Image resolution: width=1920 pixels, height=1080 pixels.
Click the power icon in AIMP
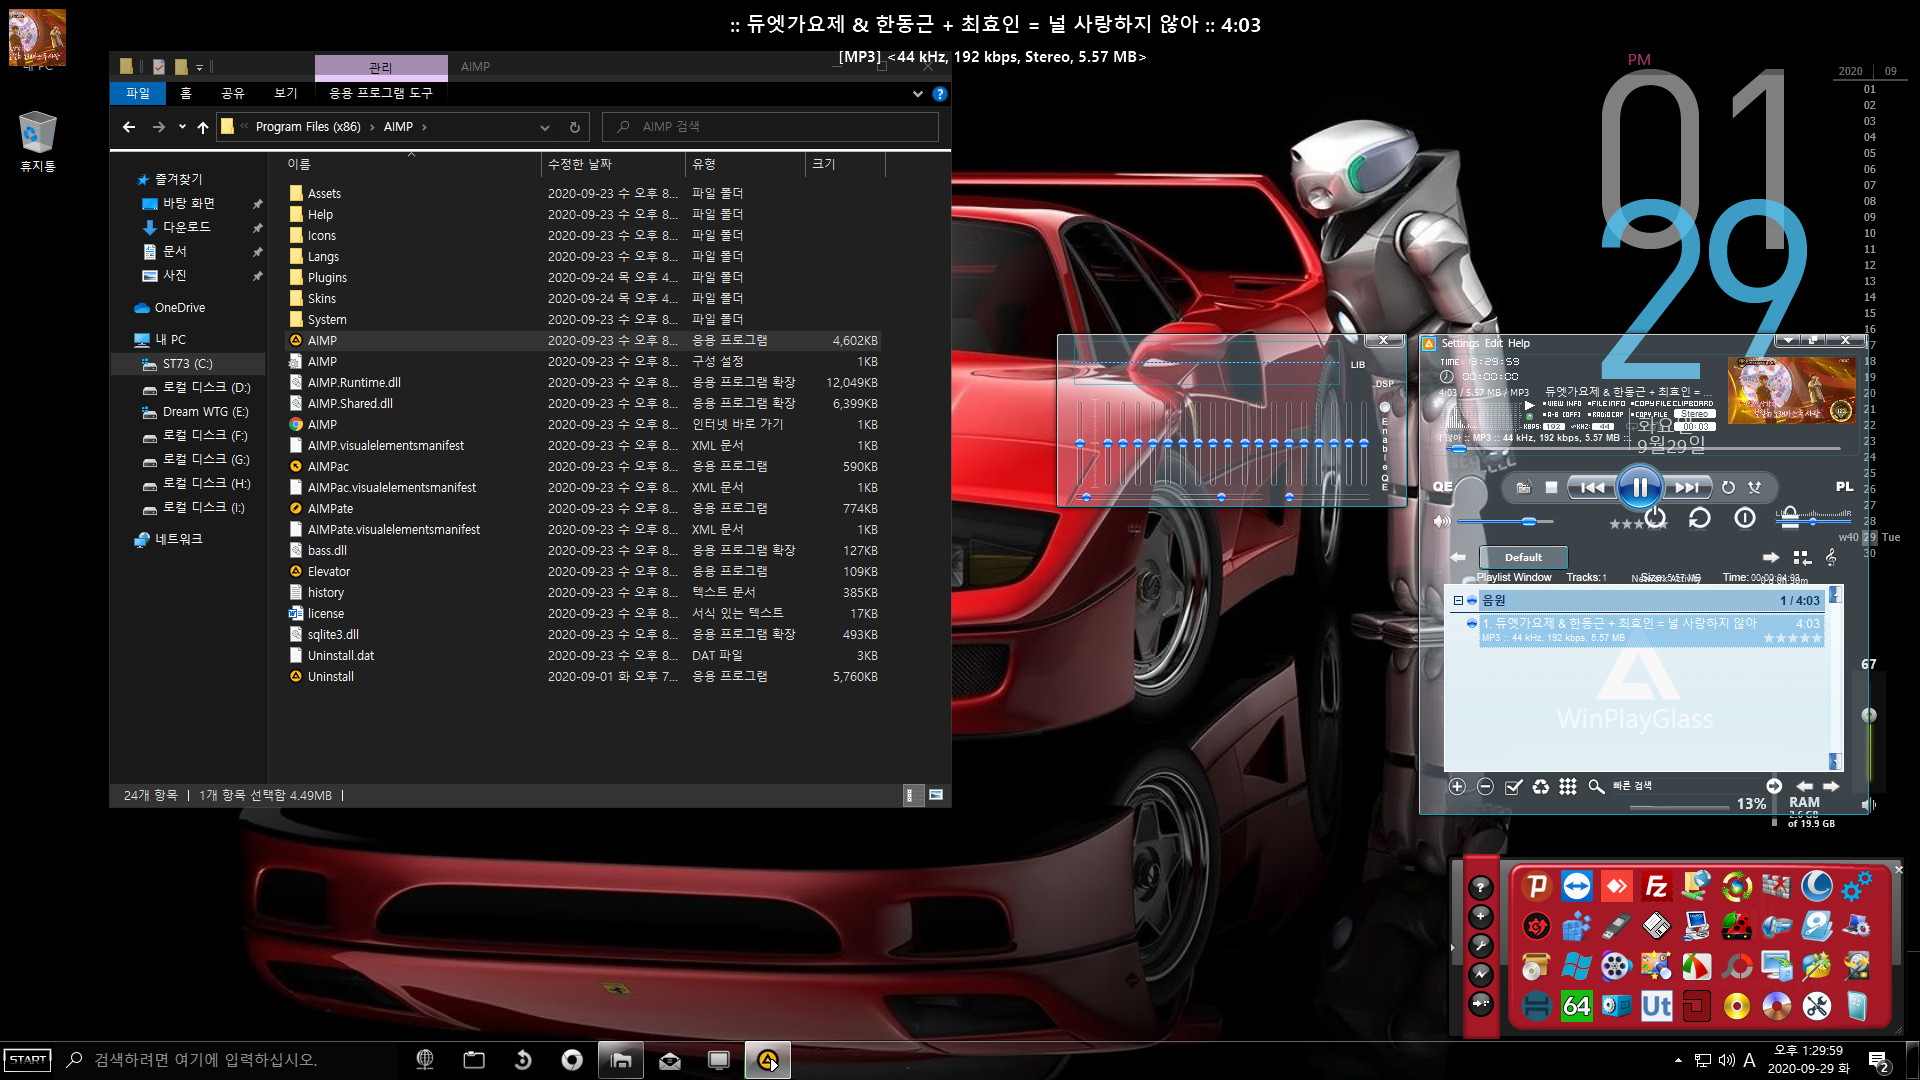1656,517
